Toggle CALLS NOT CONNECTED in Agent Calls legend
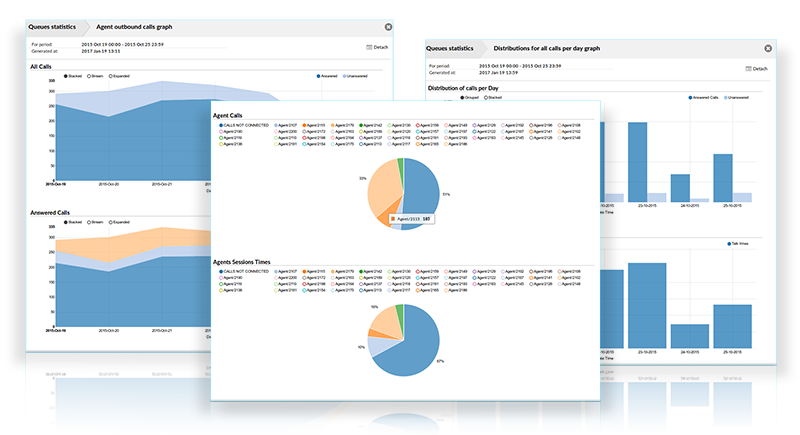 (x=244, y=125)
